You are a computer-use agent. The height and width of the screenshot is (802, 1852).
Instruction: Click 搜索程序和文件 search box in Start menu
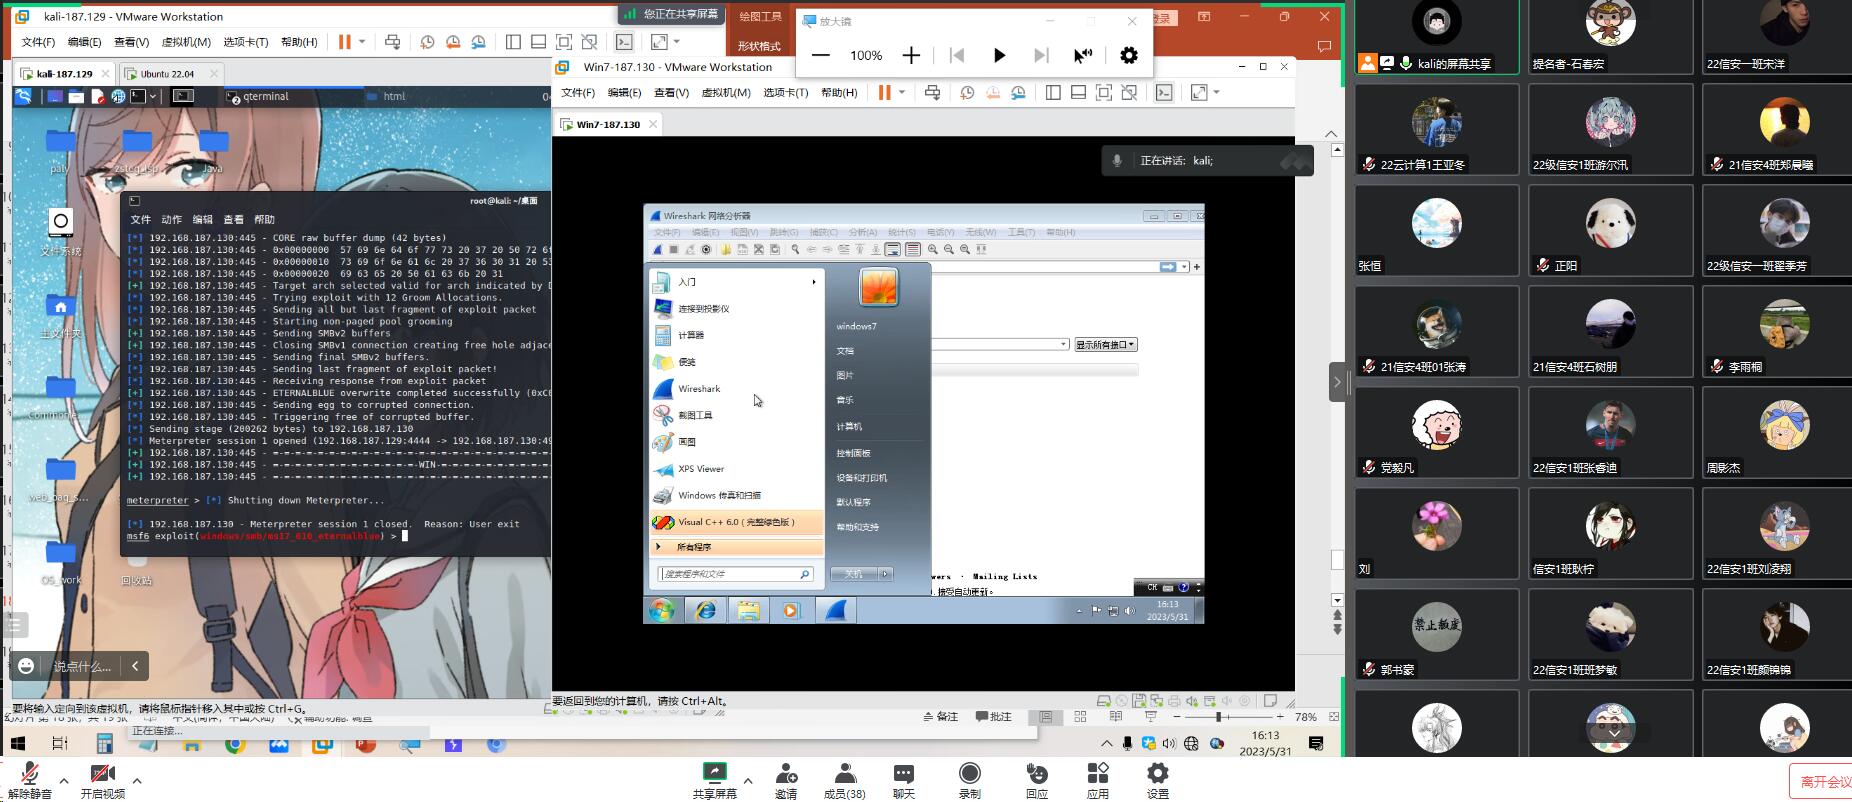click(x=735, y=574)
